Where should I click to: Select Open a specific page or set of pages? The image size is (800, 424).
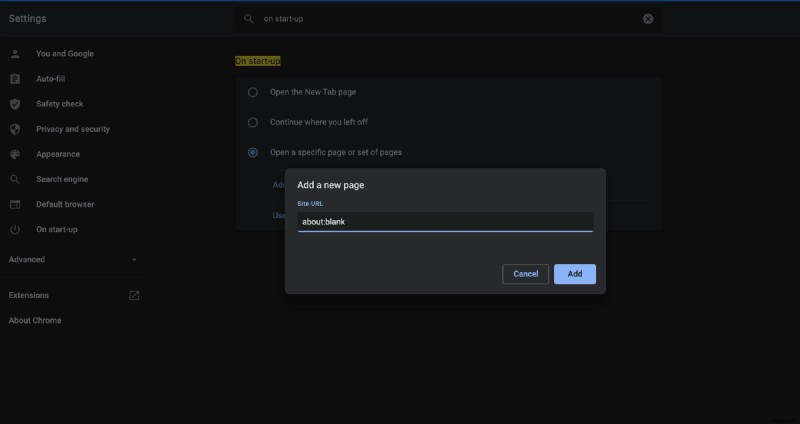click(x=253, y=153)
